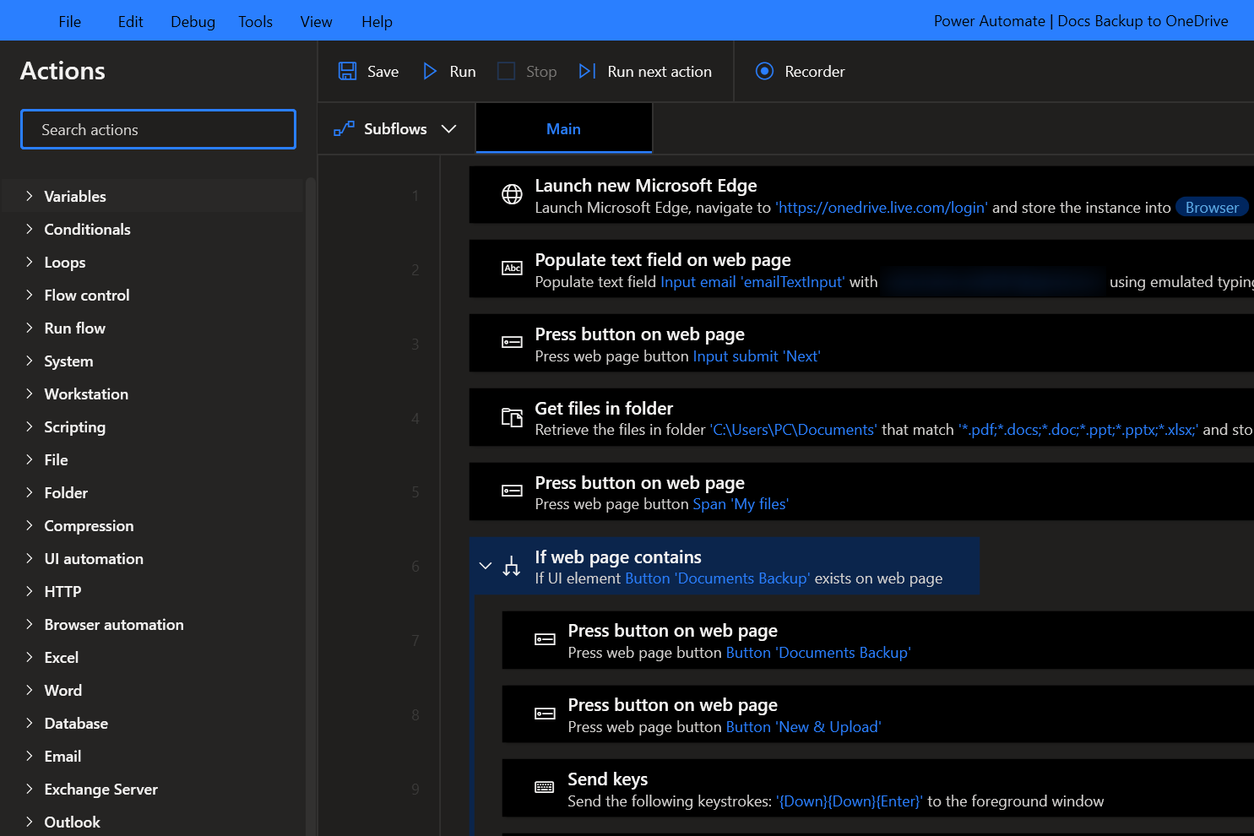This screenshot has height=836, width=1254.
Task: Open the Edit menu
Action: (130, 21)
